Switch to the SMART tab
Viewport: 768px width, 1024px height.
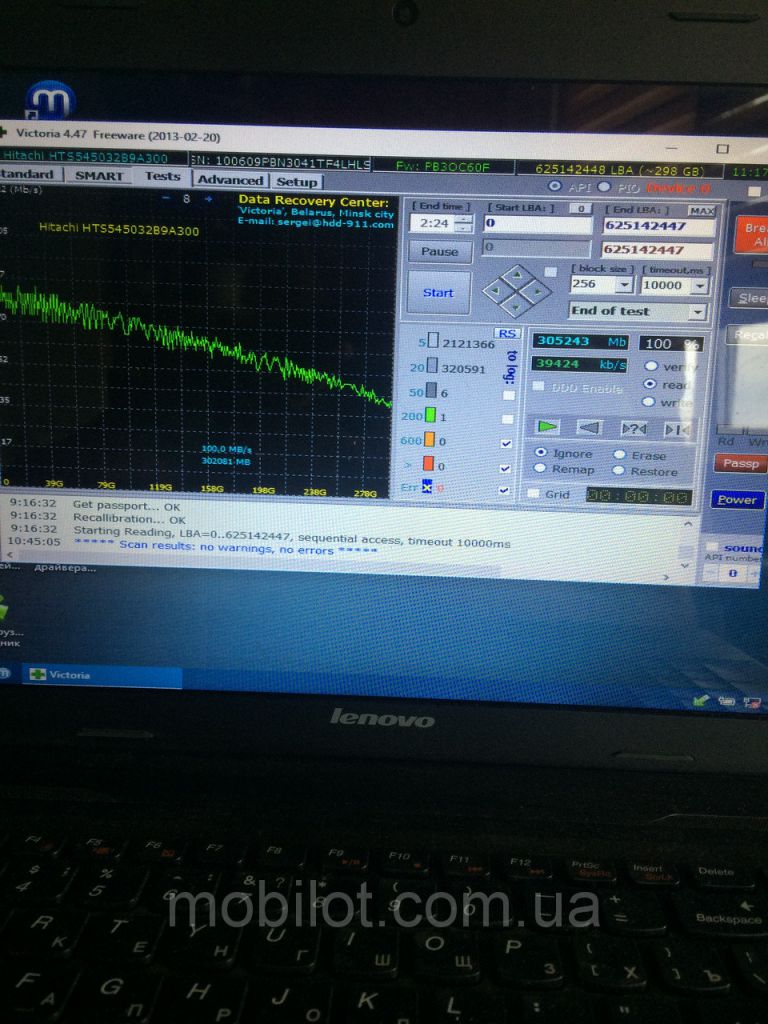[x=99, y=176]
